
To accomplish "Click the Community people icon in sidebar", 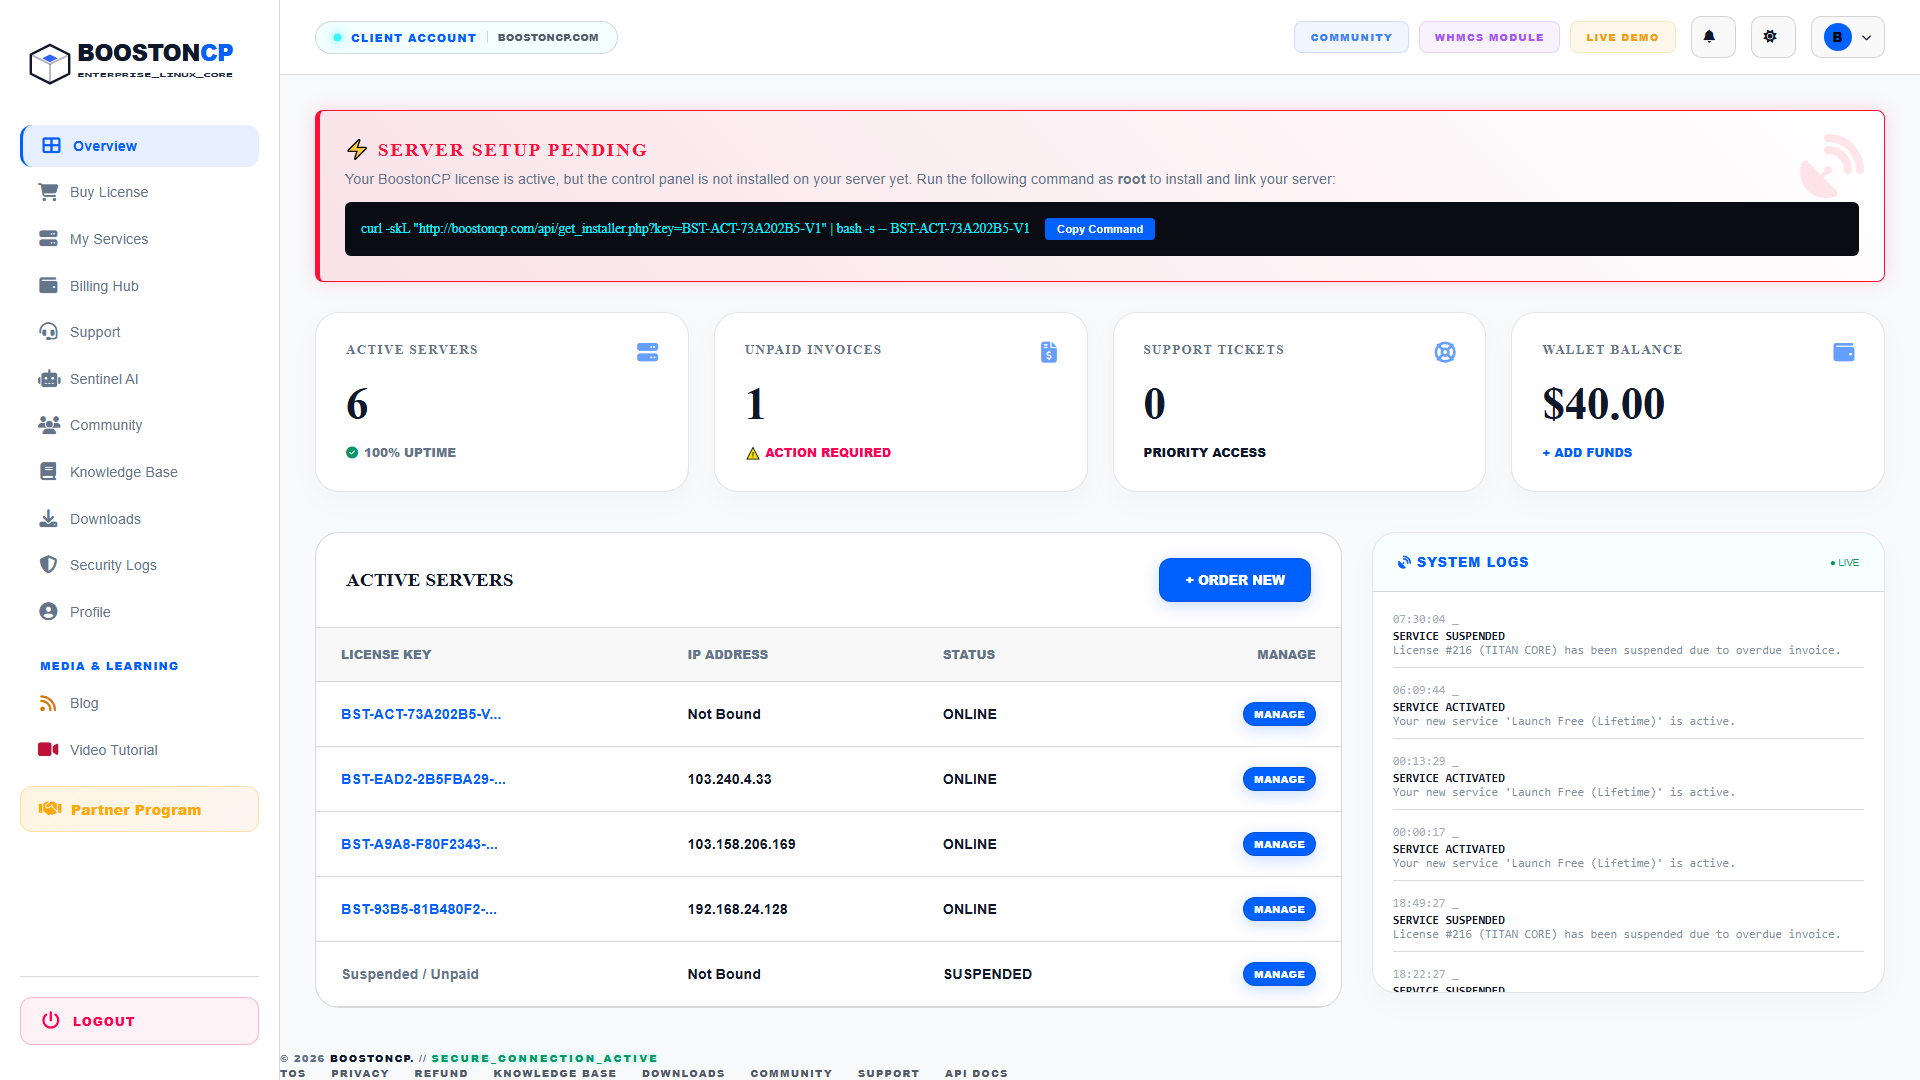I will coord(48,425).
